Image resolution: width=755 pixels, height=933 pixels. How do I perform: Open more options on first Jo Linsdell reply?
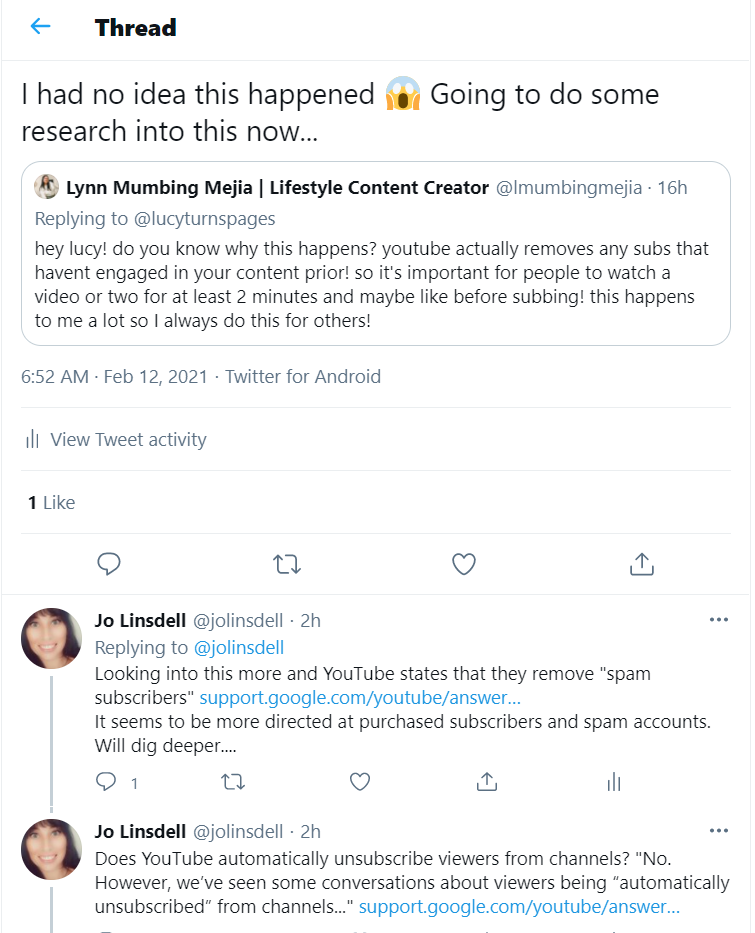pos(718,620)
